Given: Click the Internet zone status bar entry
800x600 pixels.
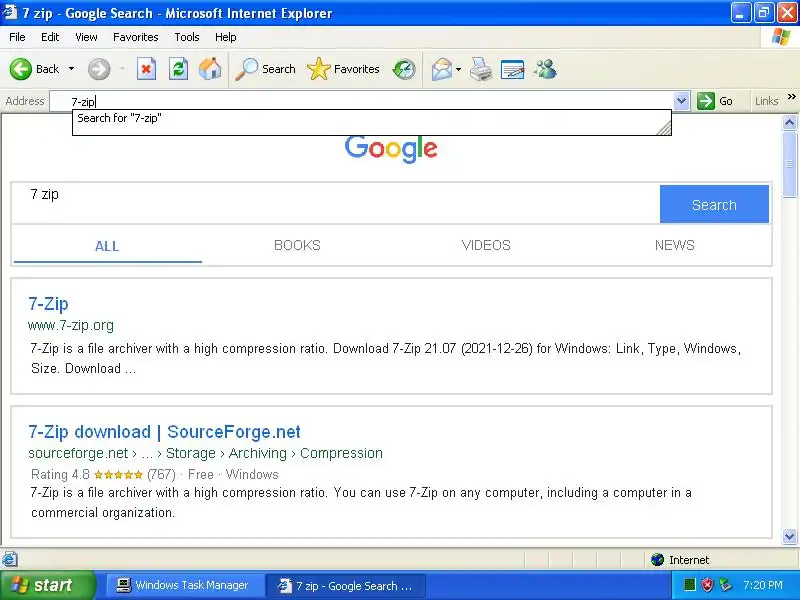Looking at the screenshot, I should coord(680,560).
